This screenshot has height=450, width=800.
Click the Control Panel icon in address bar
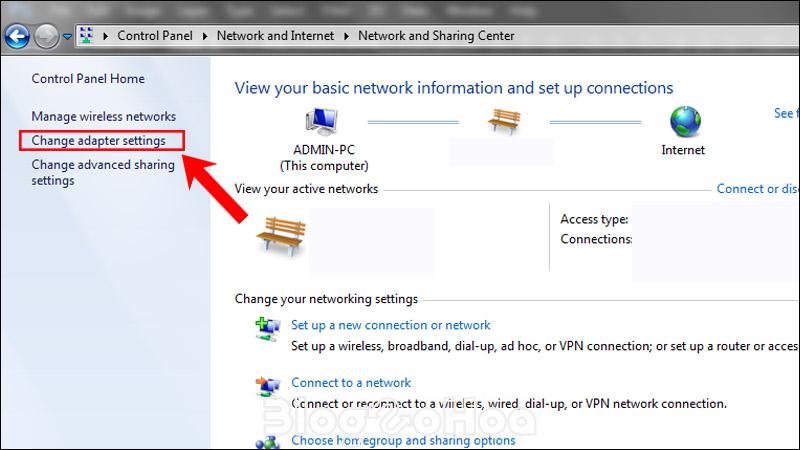(x=86, y=36)
